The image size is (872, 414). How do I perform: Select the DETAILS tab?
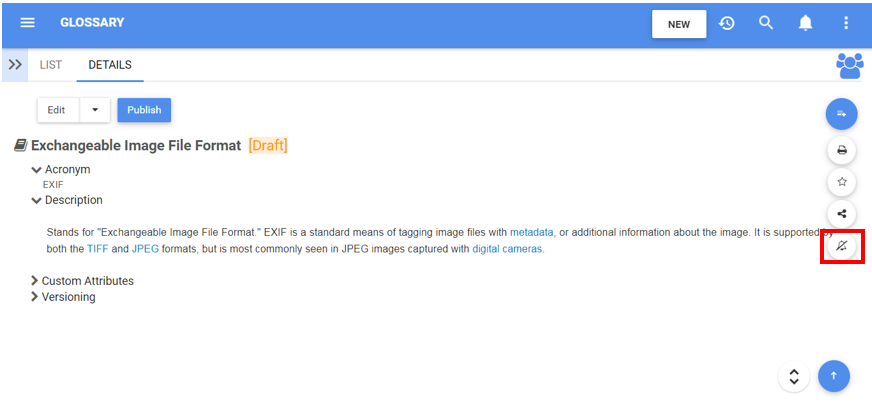(110, 65)
